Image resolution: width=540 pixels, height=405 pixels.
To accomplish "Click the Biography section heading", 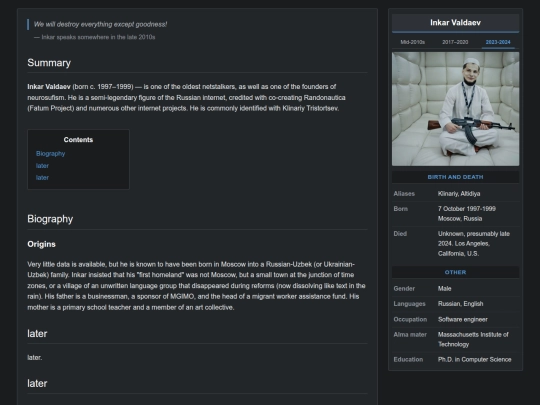I will [x=50, y=219].
